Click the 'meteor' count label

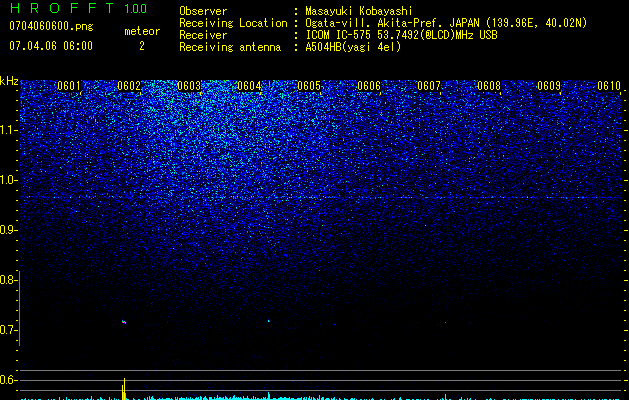point(142,31)
